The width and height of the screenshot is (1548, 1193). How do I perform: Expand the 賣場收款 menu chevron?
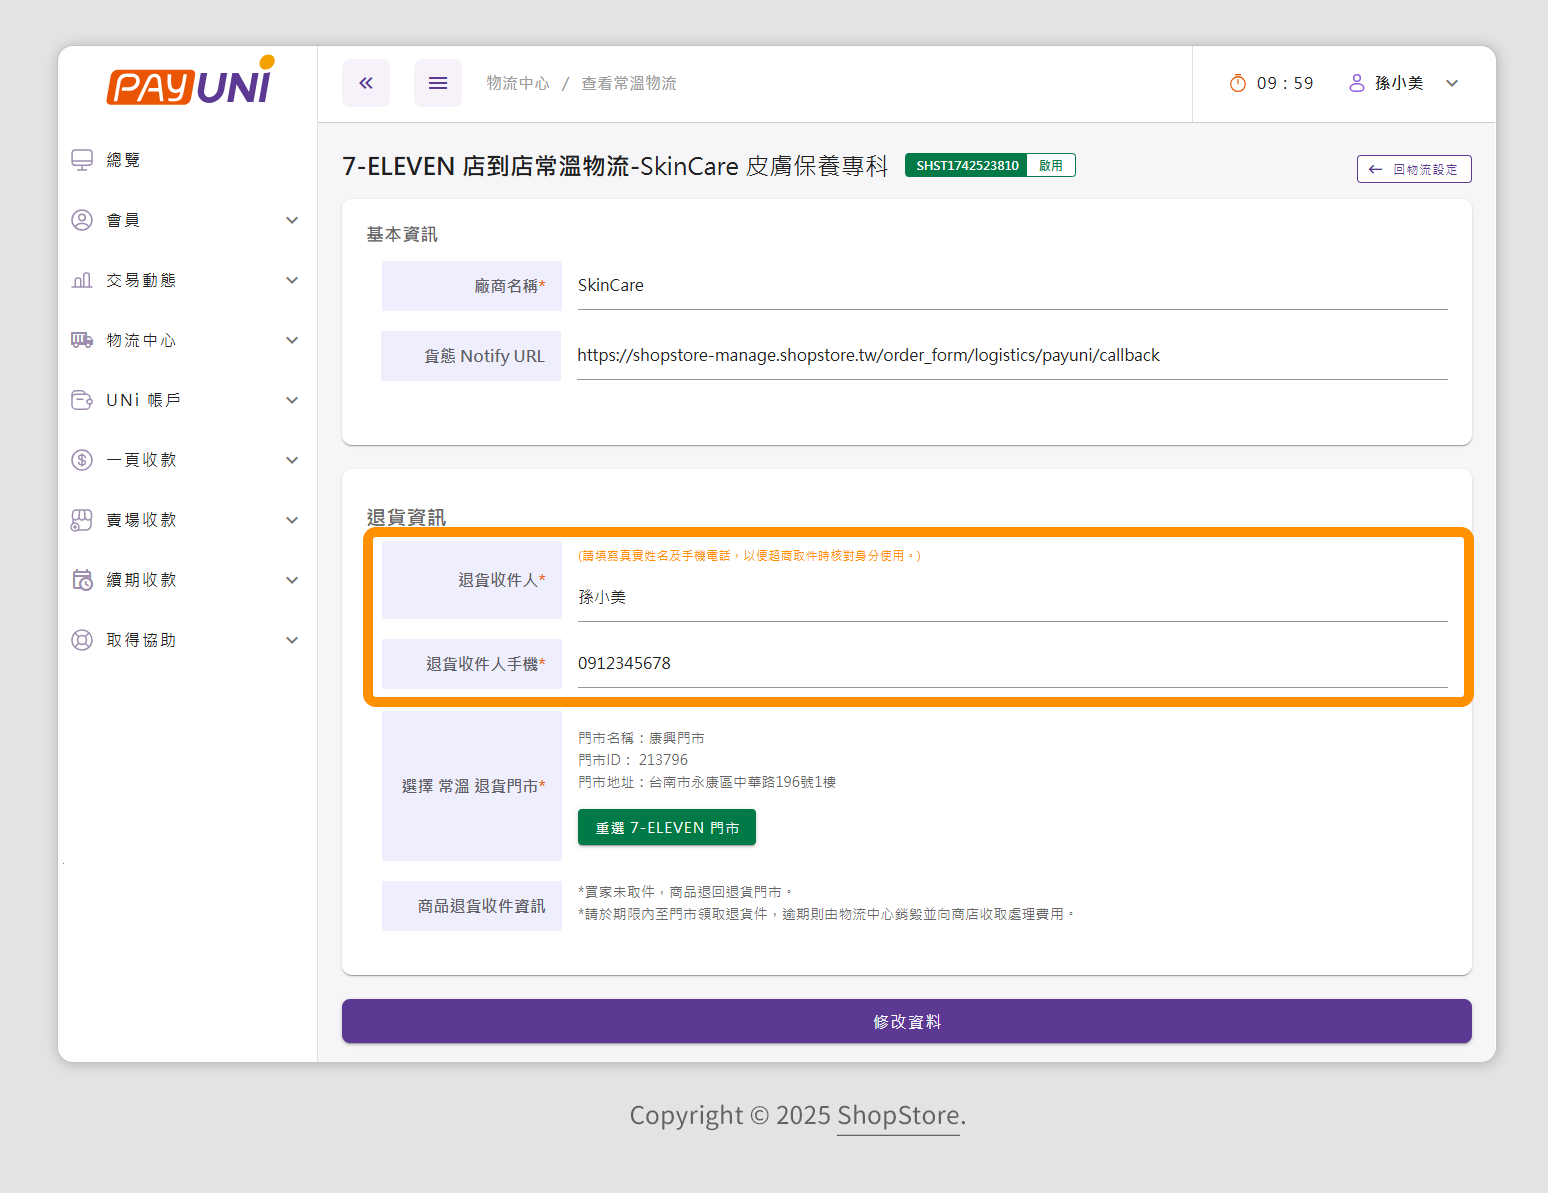292,520
